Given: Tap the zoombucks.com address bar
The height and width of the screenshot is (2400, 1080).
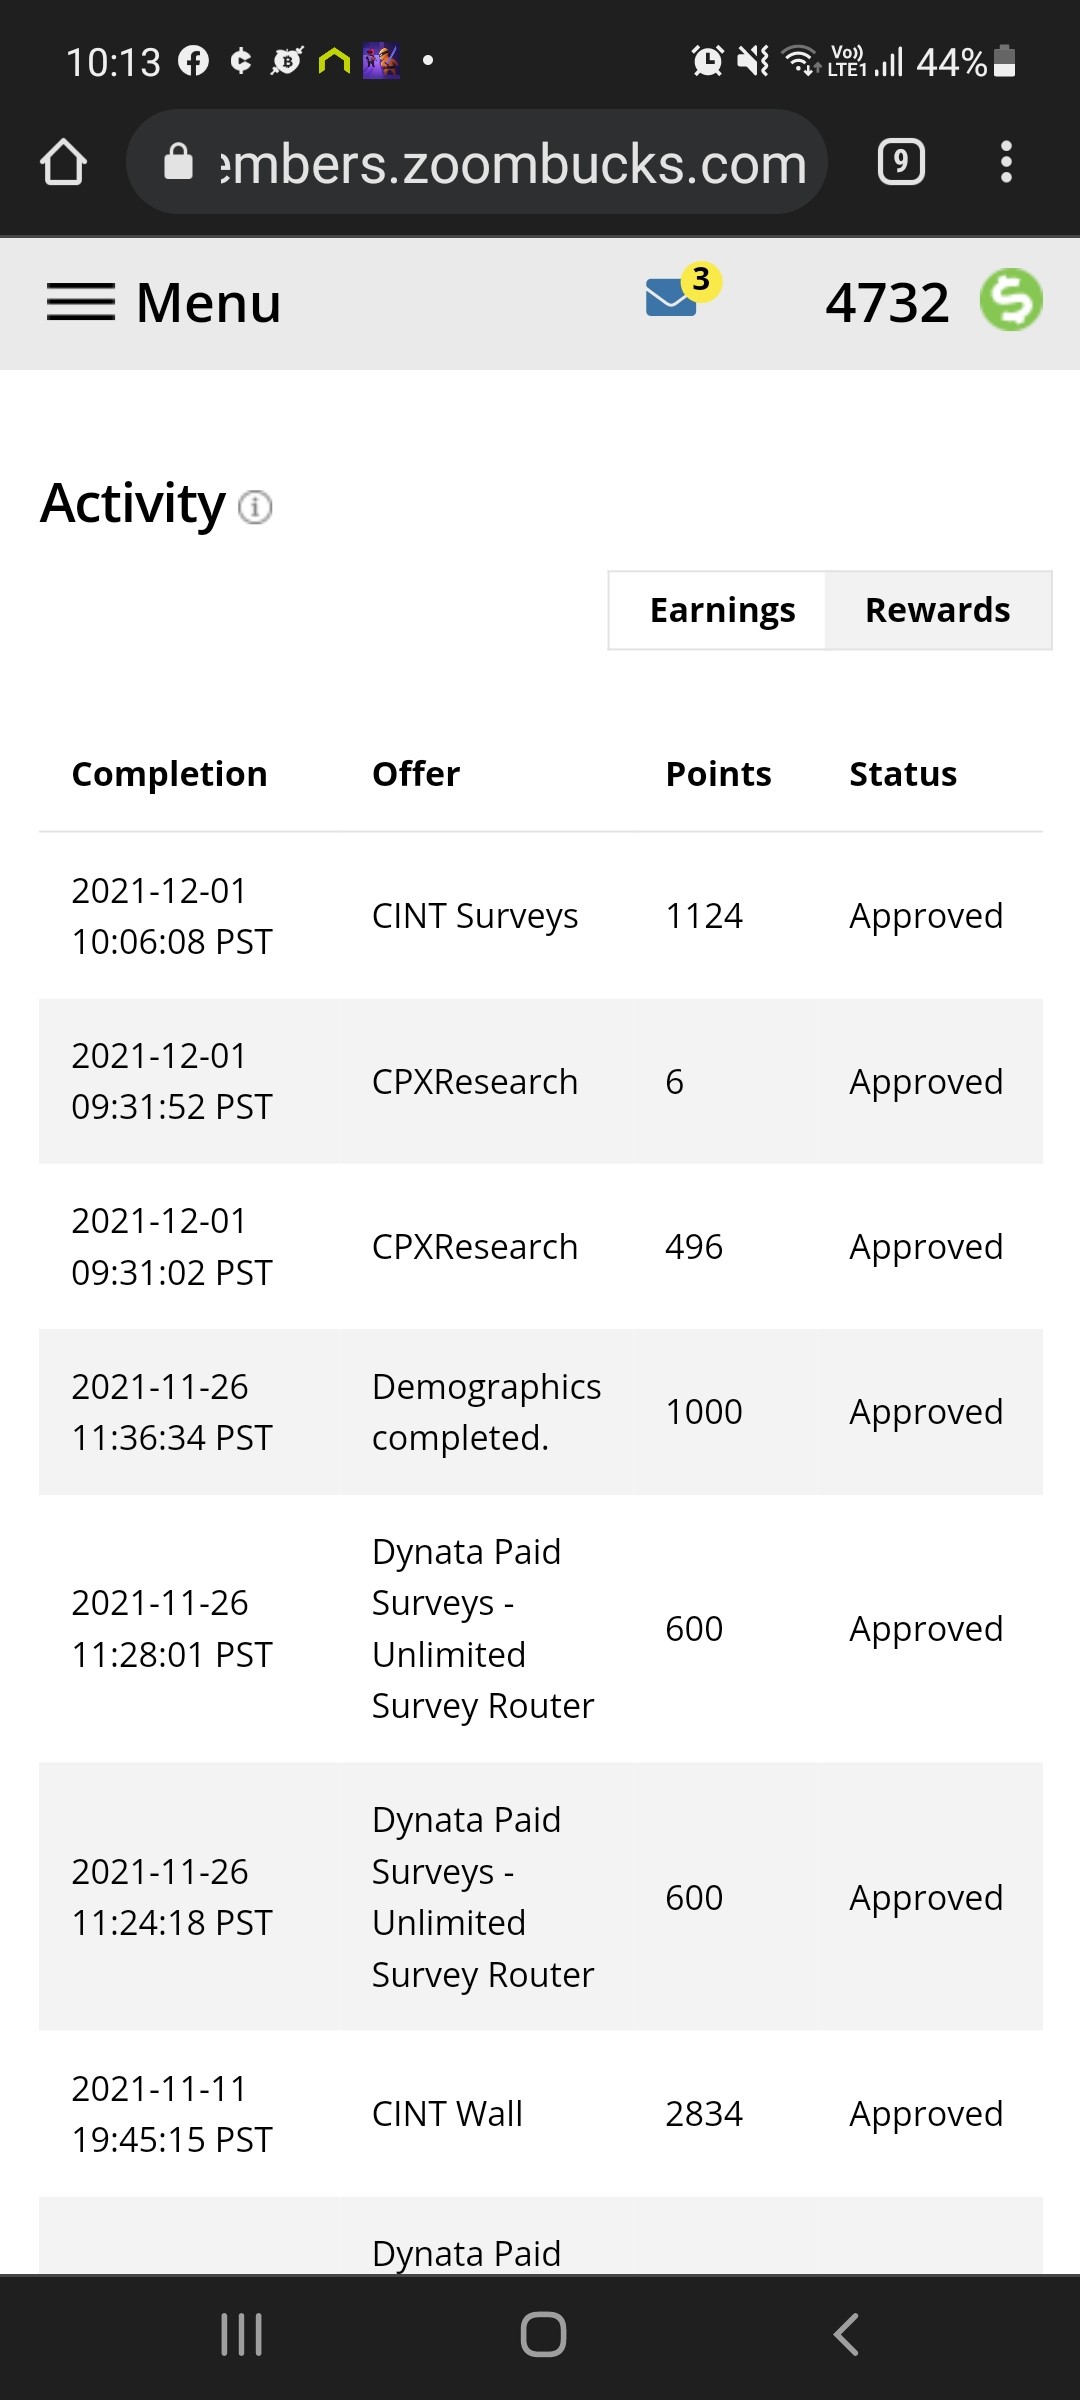Looking at the screenshot, I should (x=477, y=162).
